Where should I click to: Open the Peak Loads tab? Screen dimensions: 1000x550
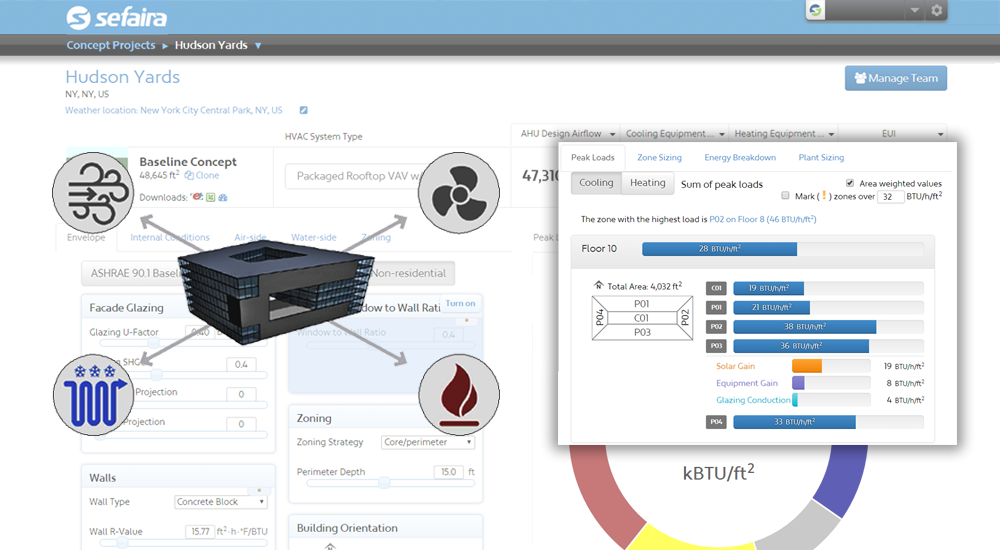coord(592,158)
